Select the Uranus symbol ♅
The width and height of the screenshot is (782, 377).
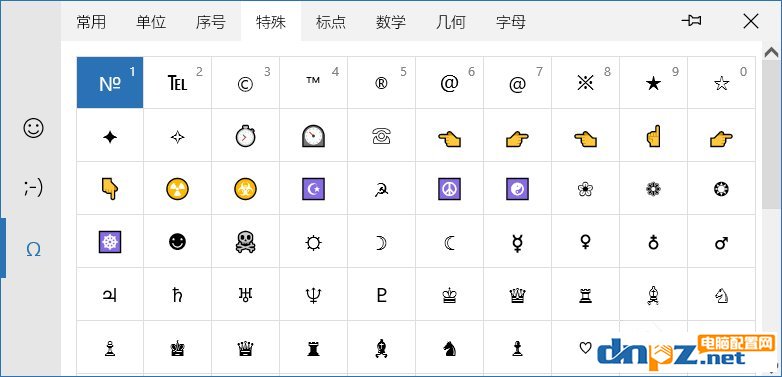(245, 295)
